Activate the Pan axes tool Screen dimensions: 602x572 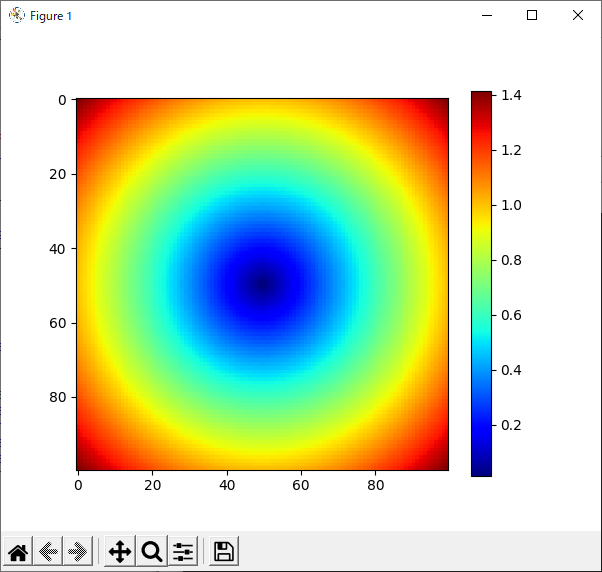119,551
